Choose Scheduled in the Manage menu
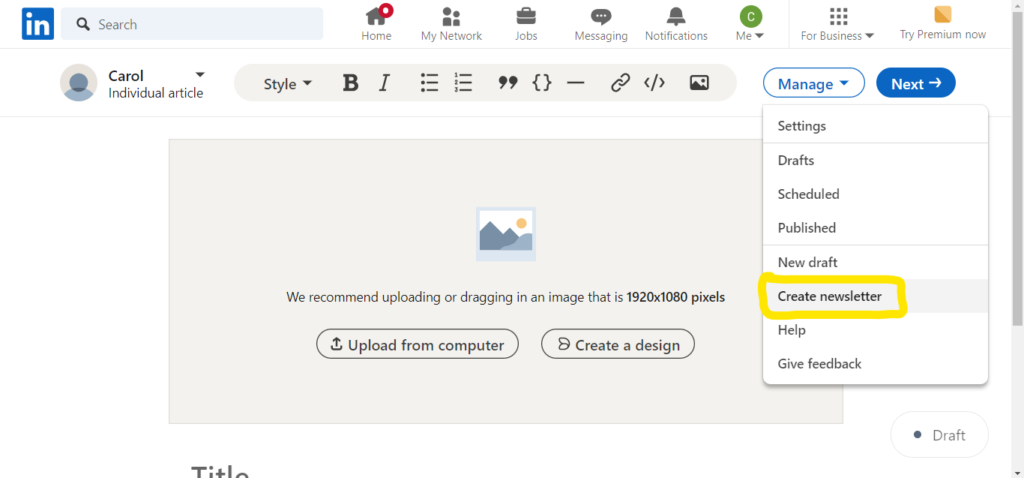The width and height of the screenshot is (1024, 478). (808, 194)
